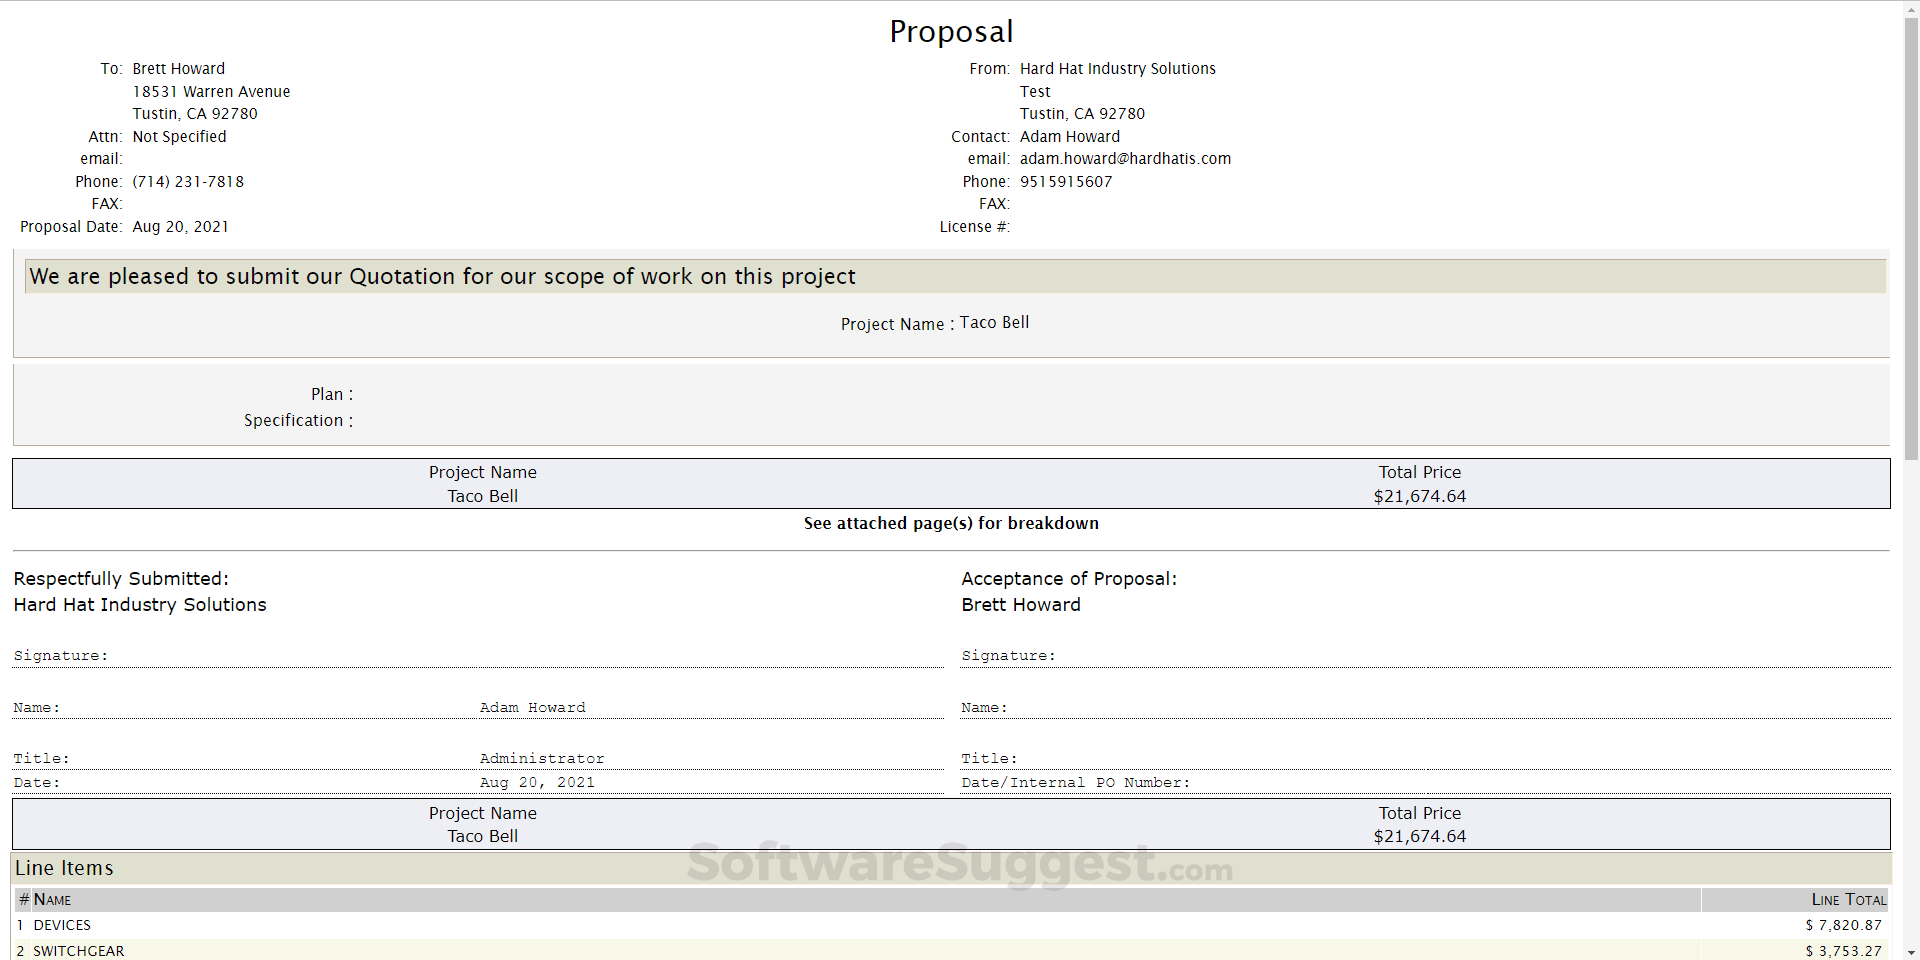The image size is (1920, 960).
Task: Click the SWITCHGEAR line item row
Action: coord(79,951)
